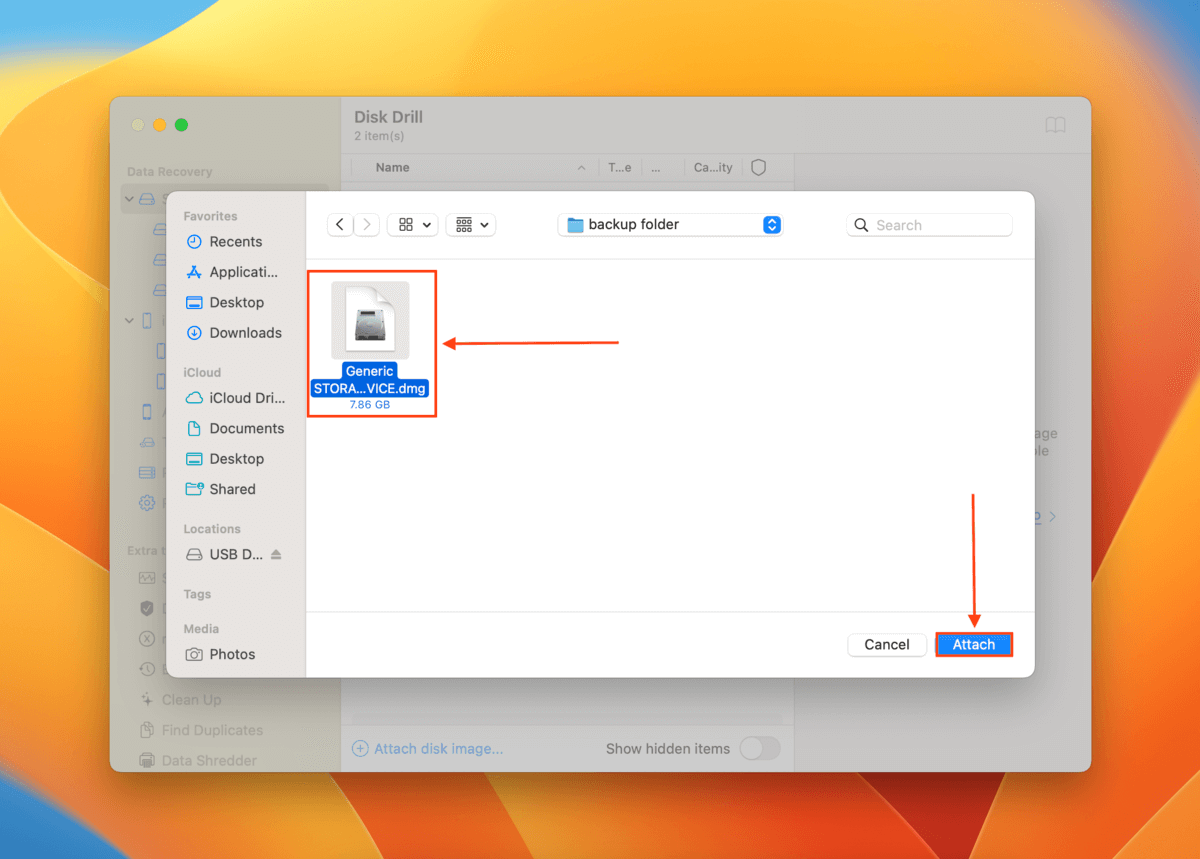Click the Capacity column header
Screen dimensions: 1200x859
point(713,168)
